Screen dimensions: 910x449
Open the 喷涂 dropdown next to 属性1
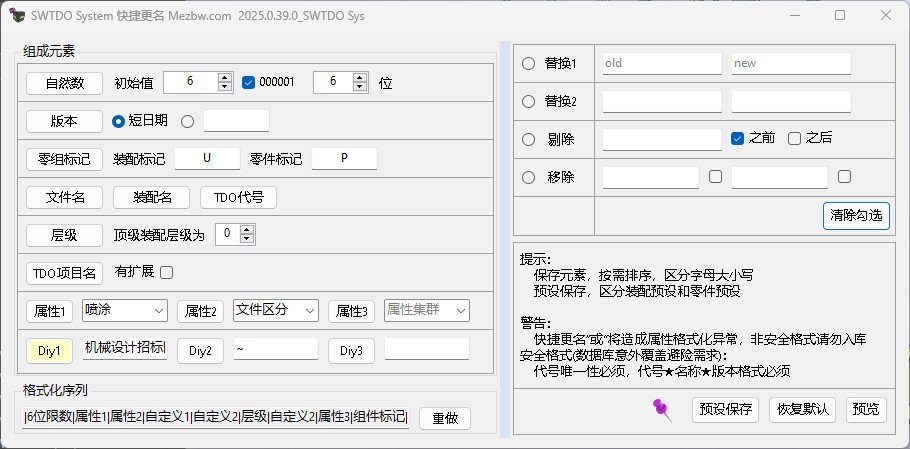tap(125, 311)
